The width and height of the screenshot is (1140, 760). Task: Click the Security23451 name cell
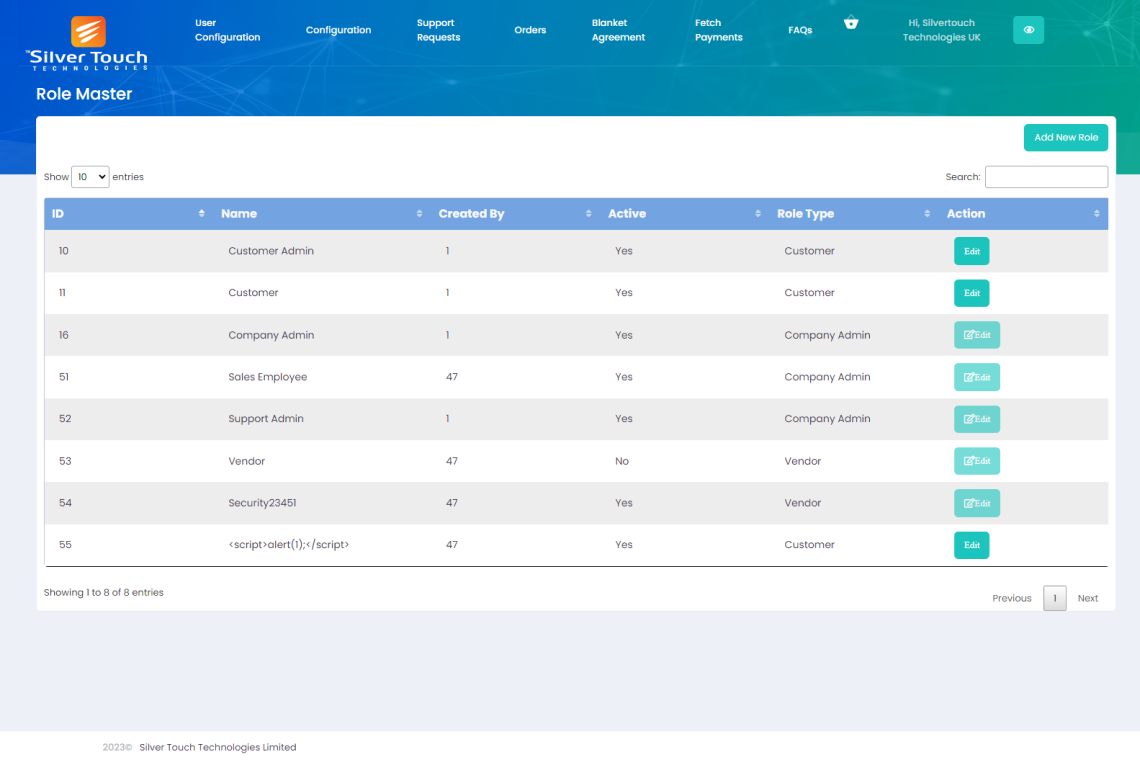[x=262, y=503]
